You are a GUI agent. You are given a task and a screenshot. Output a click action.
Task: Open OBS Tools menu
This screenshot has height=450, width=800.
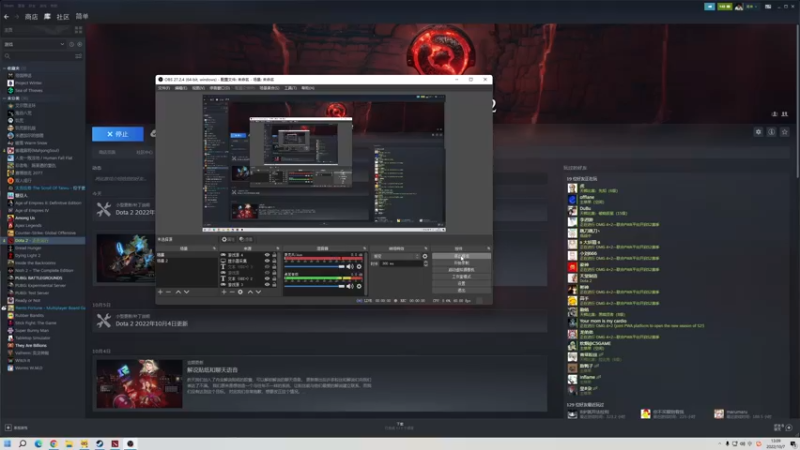pos(290,88)
